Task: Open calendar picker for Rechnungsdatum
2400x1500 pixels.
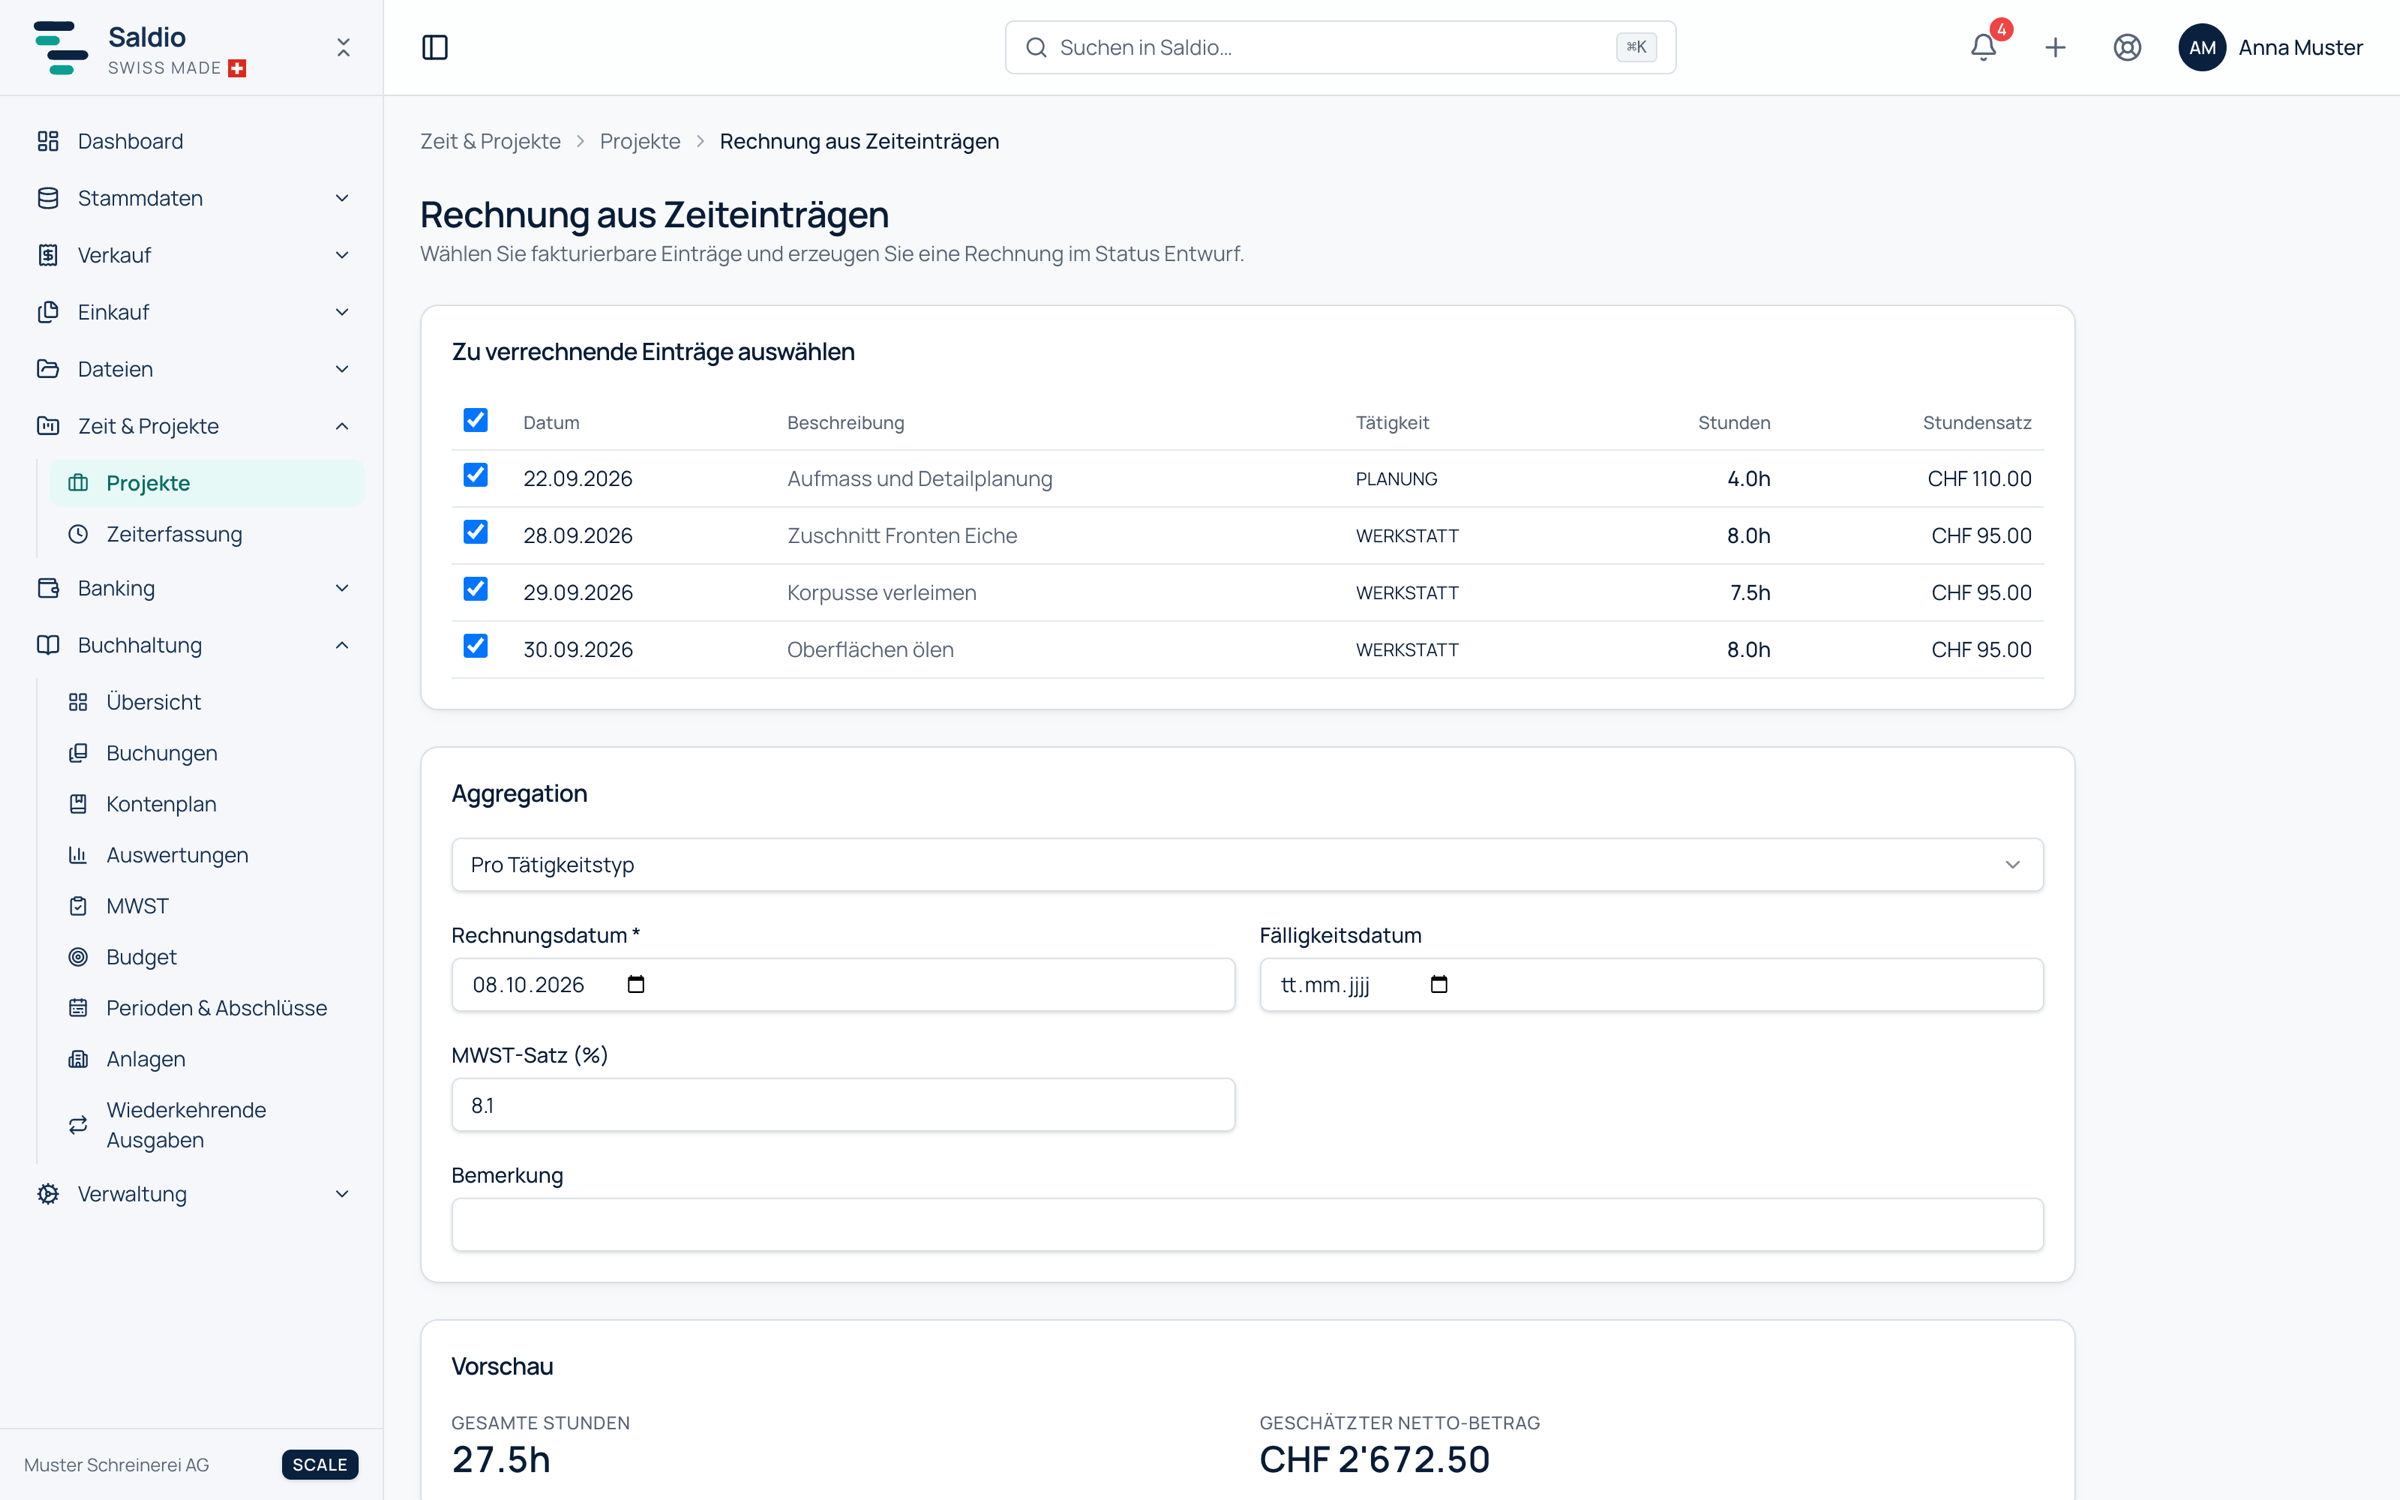Action: point(636,984)
